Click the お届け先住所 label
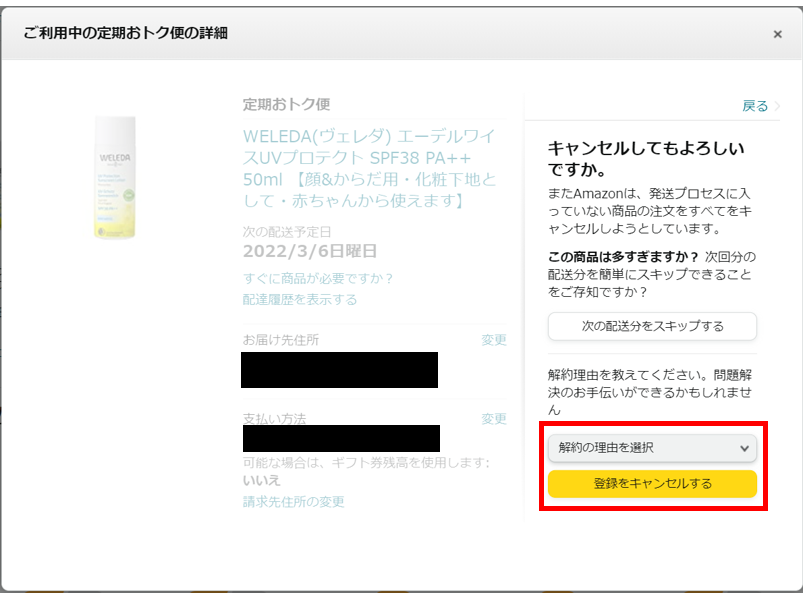The height and width of the screenshot is (595, 805). (281, 340)
